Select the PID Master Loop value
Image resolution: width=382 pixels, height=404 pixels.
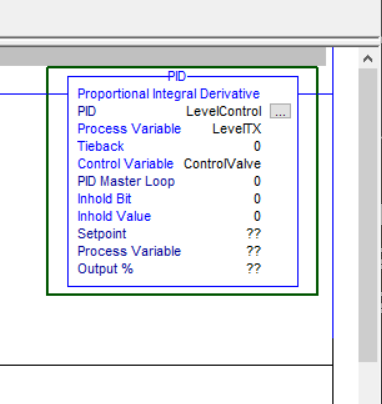(x=257, y=181)
